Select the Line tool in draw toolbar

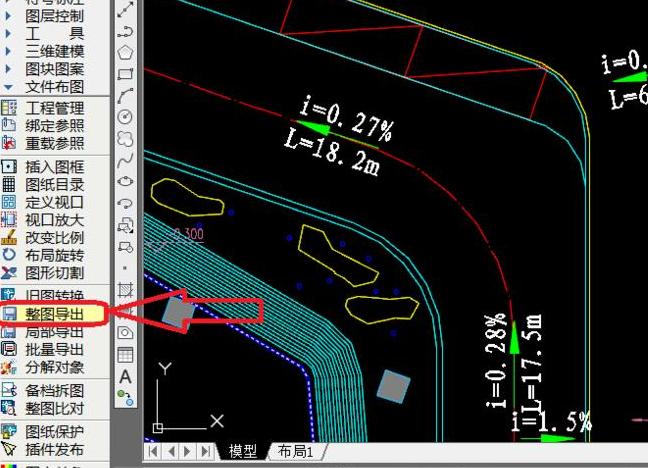(x=126, y=10)
